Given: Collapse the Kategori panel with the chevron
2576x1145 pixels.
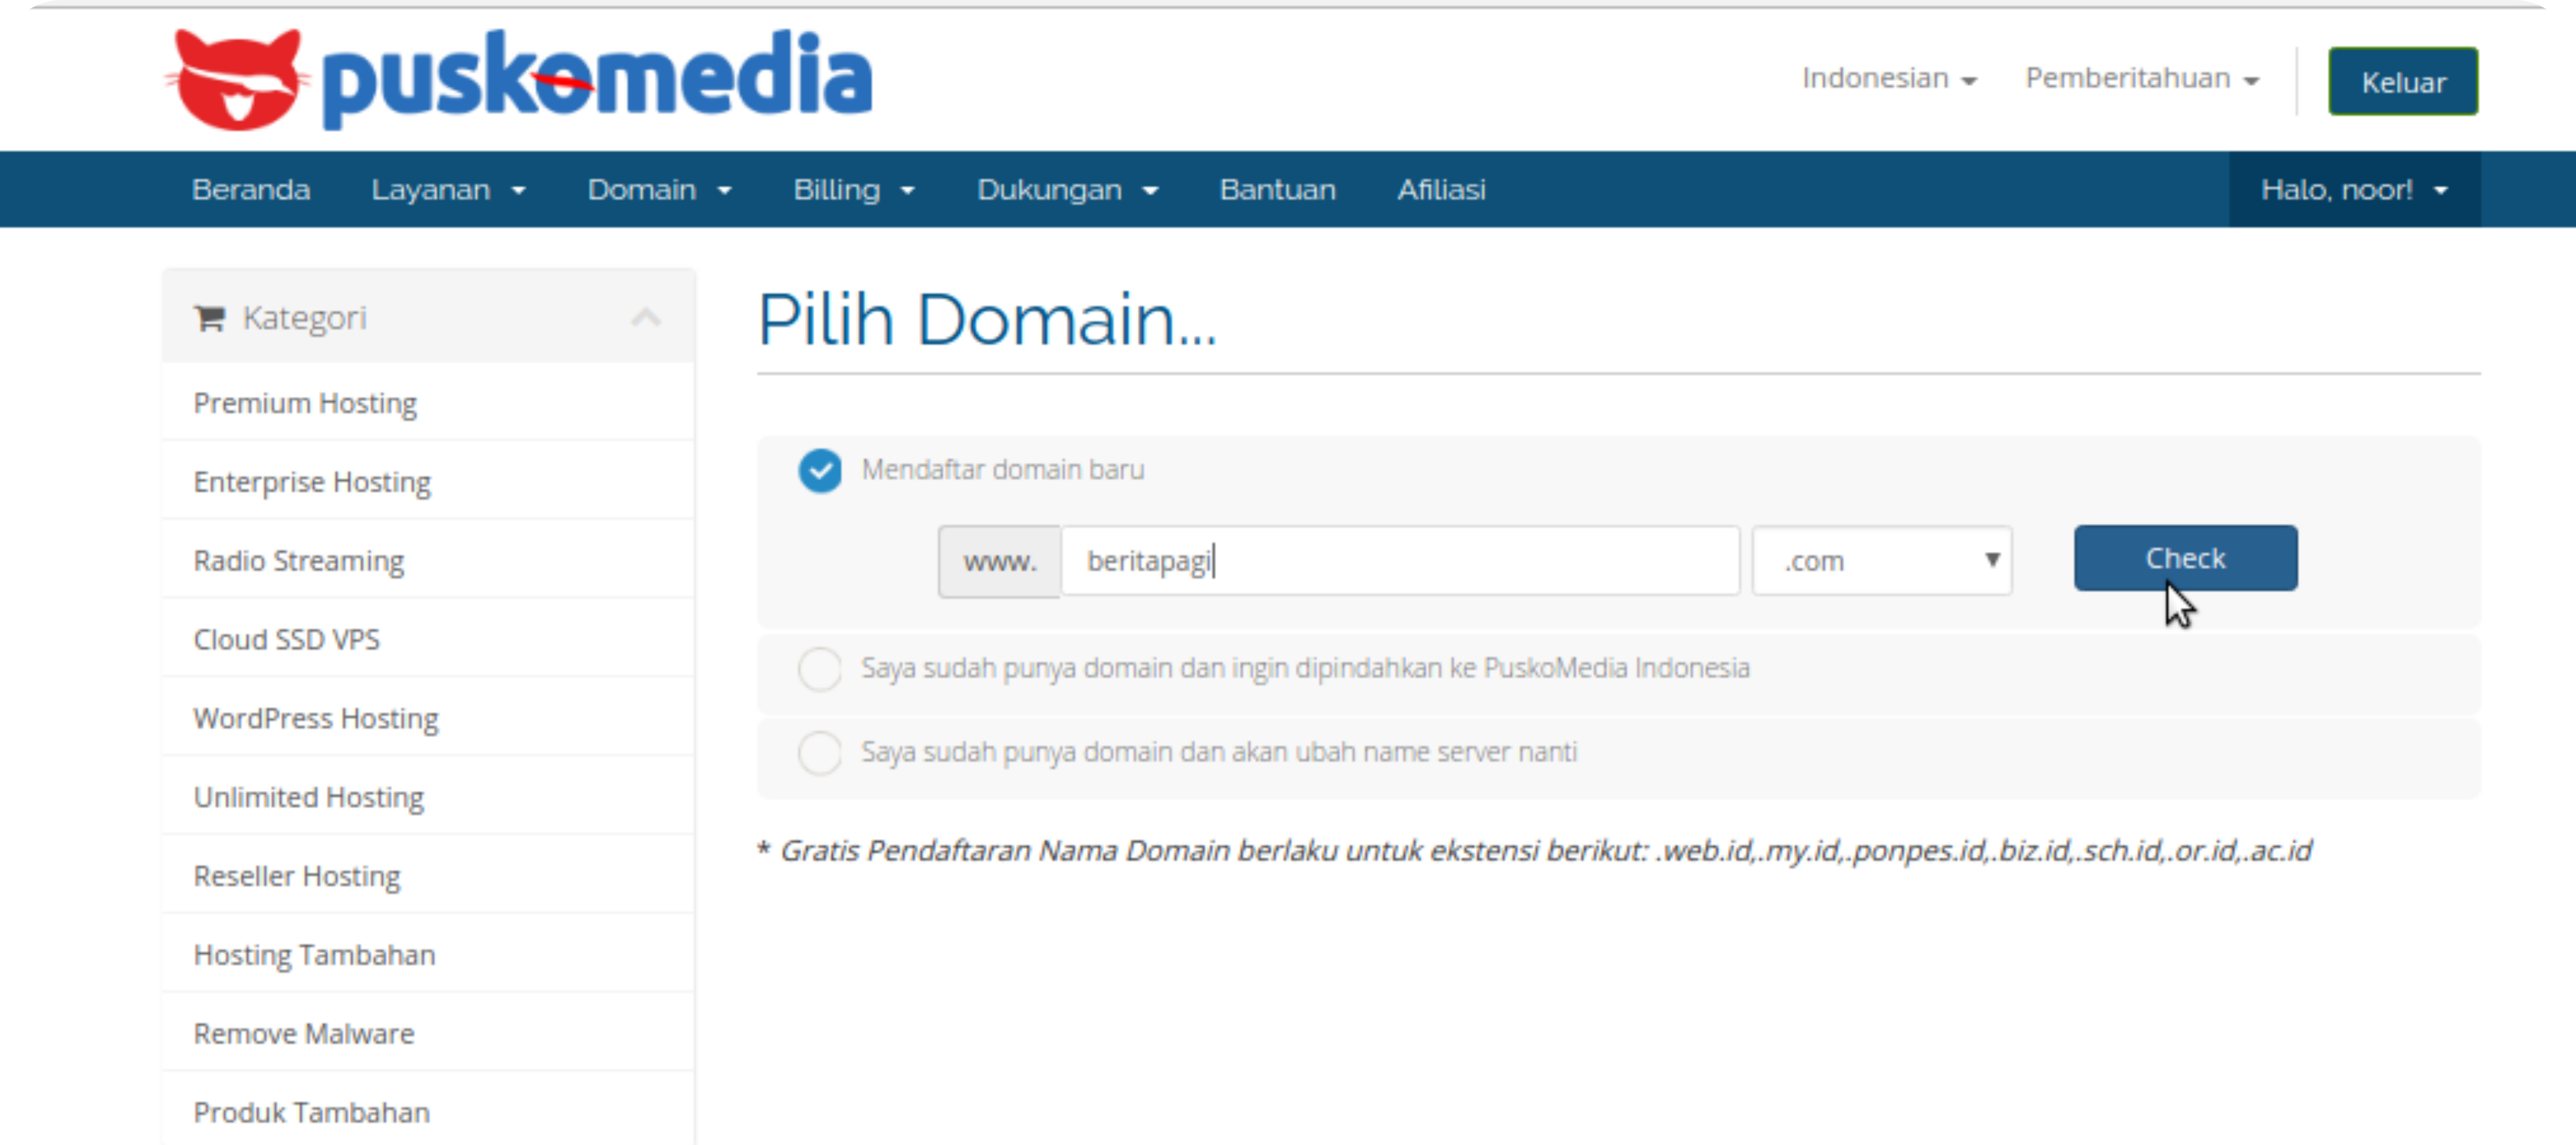Looking at the screenshot, I should click(x=646, y=317).
